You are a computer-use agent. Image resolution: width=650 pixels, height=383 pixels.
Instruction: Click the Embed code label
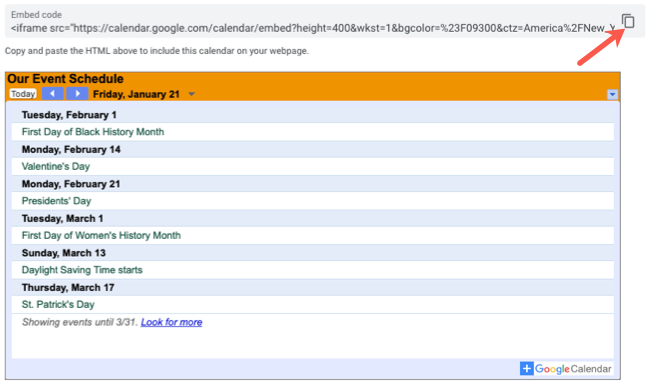tap(36, 15)
